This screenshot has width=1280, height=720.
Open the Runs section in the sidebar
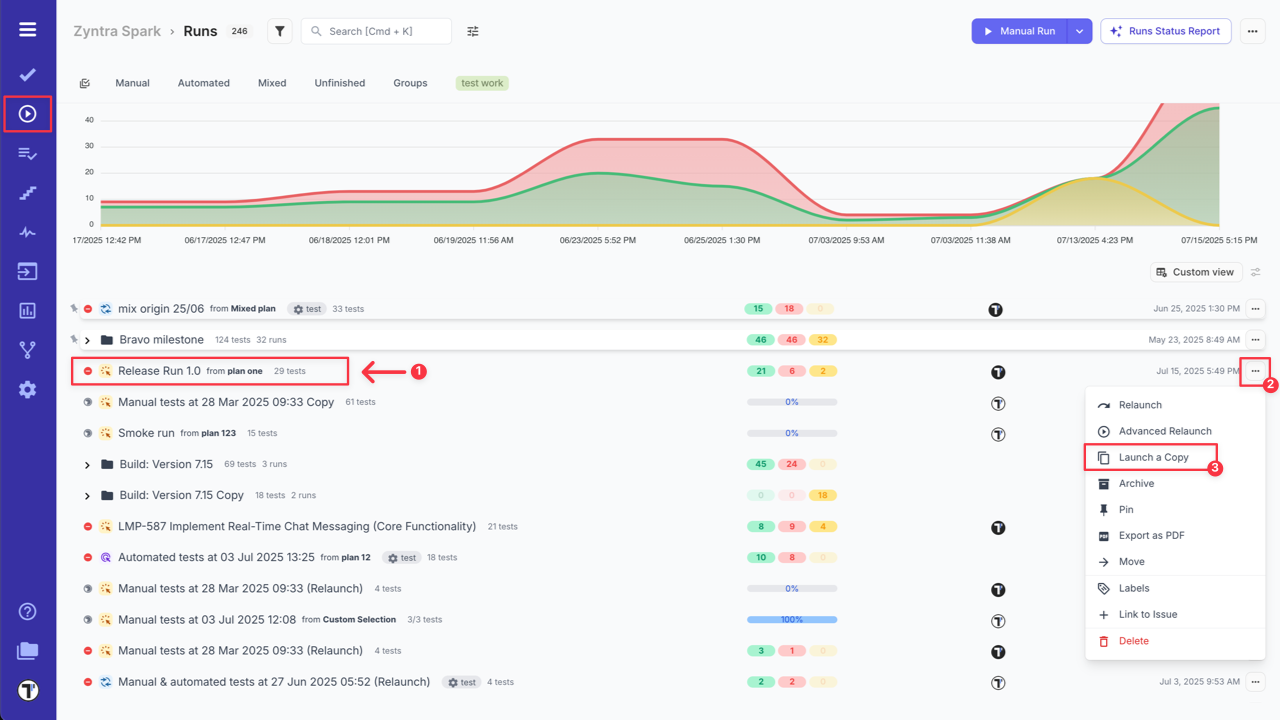point(27,113)
